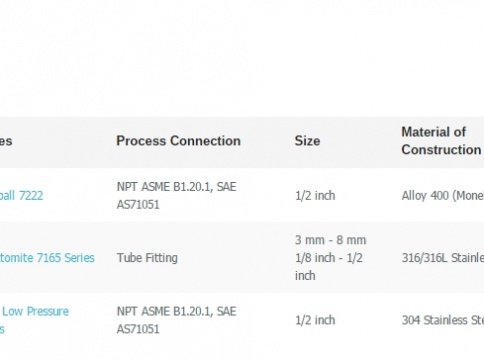The width and height of the screenshot is (484, 362).
Task: Click the 1/8 inch - 1/2 inch size text
Action: coord(328,258)
